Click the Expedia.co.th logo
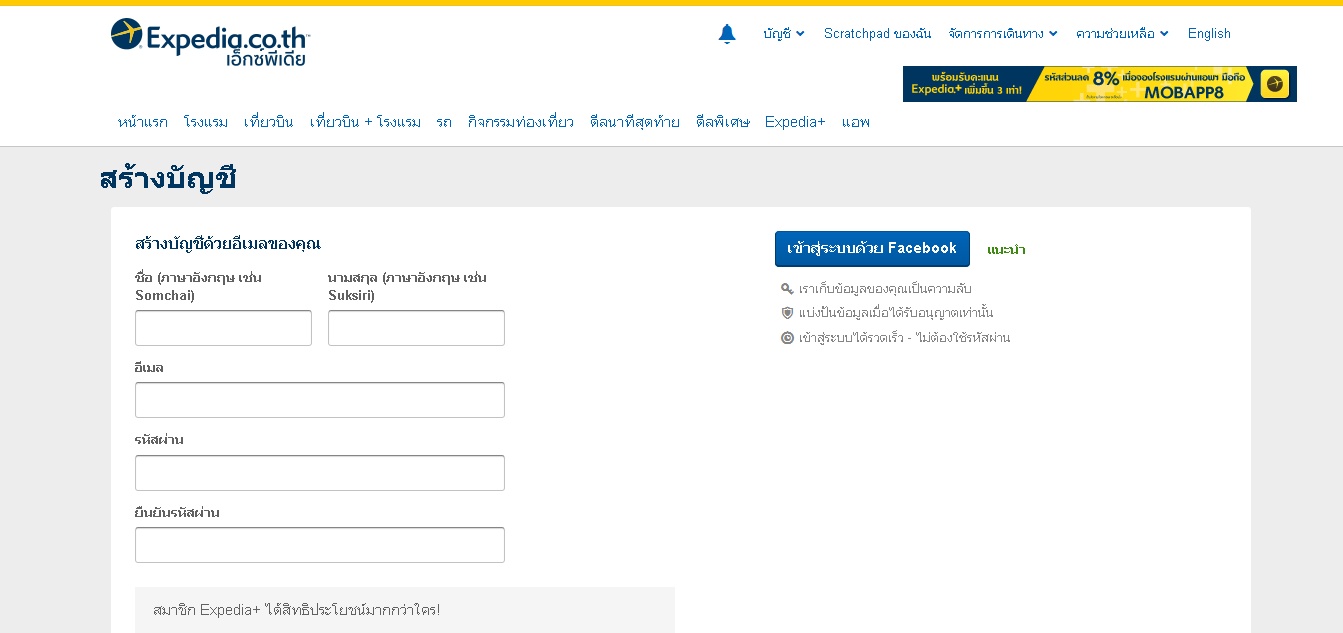This screenshot has width=1343, height=633. pos(210,42)
